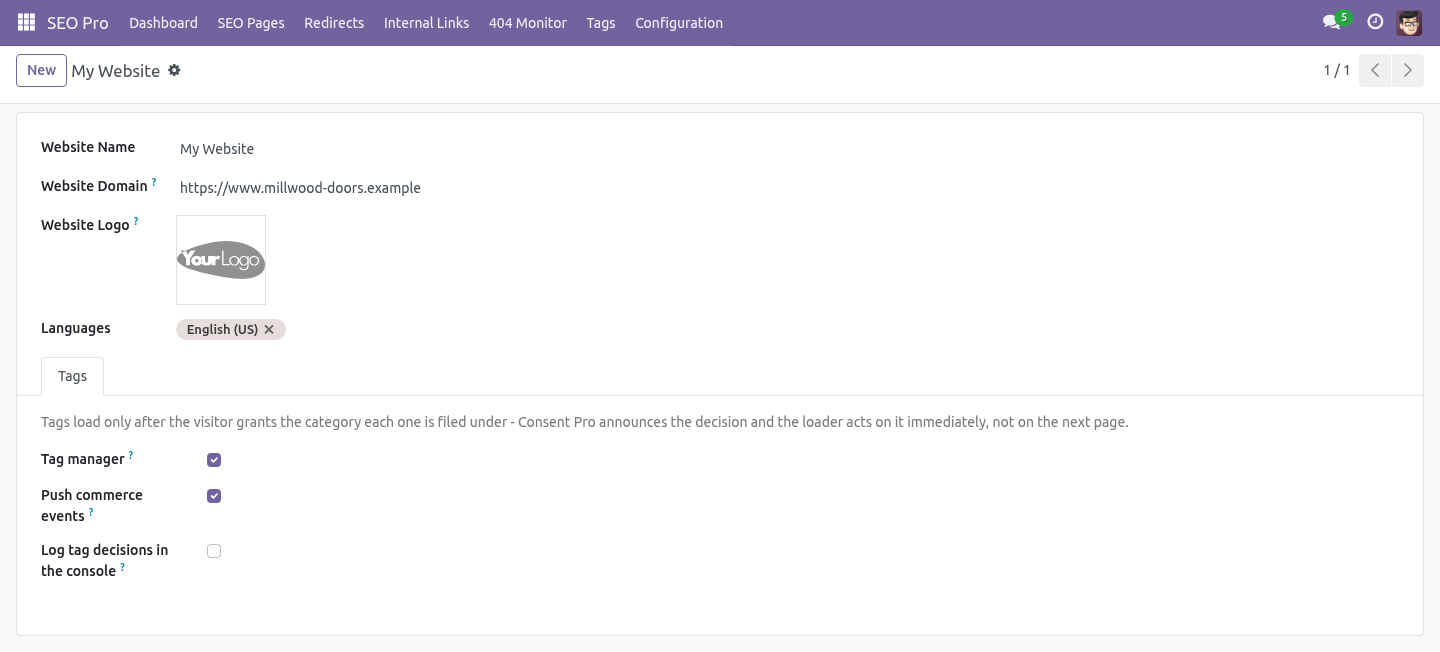Viewport: 1440px width, 652px height.
Task: Open the activities clock icon
Action: [1375, 22]
